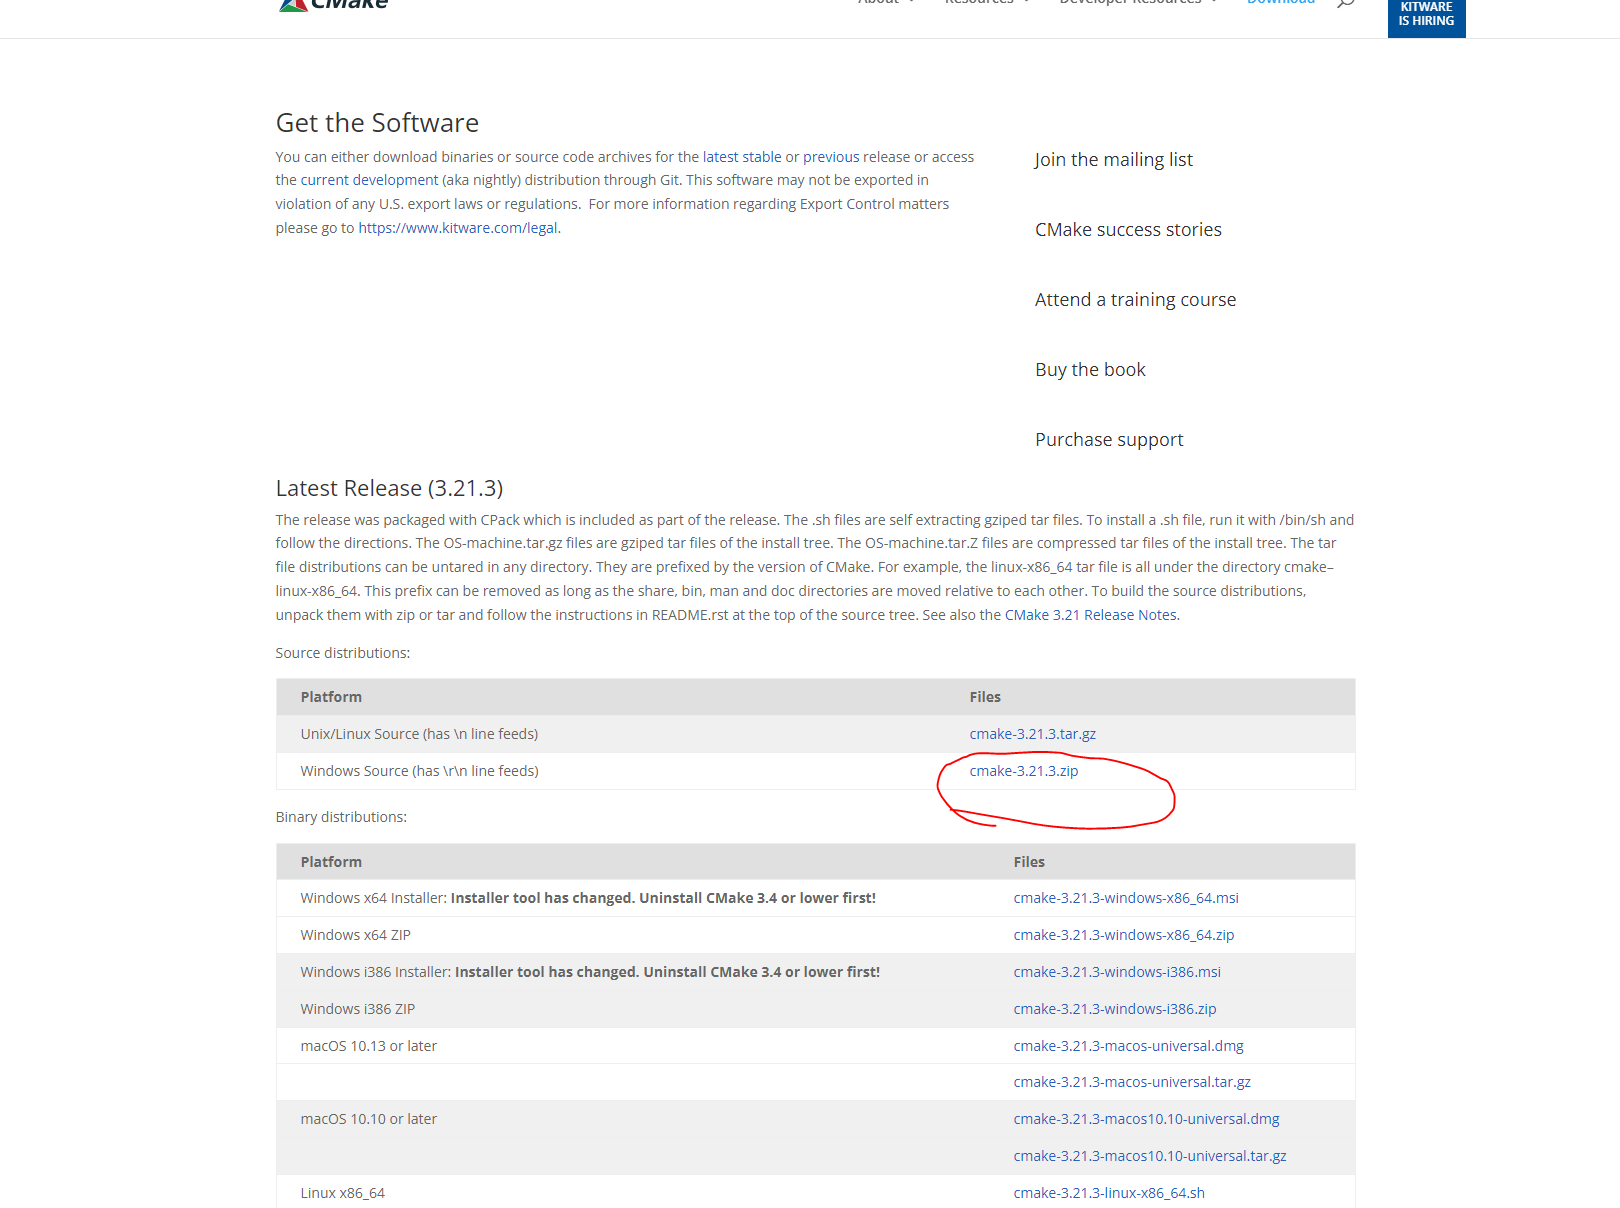Download cmake-3.21.3-macos10.10-universal.dmg
Viewport: 1620px width, 1208px height.
click(1147, 1119)
